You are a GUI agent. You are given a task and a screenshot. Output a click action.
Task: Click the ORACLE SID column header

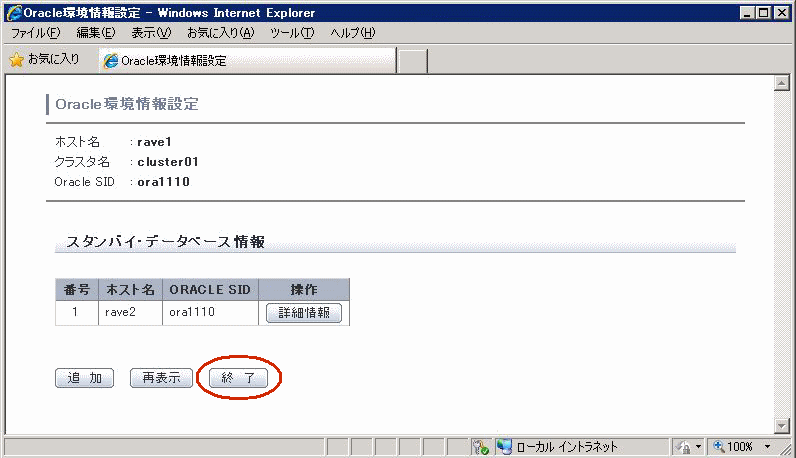[x=210, y=289]
